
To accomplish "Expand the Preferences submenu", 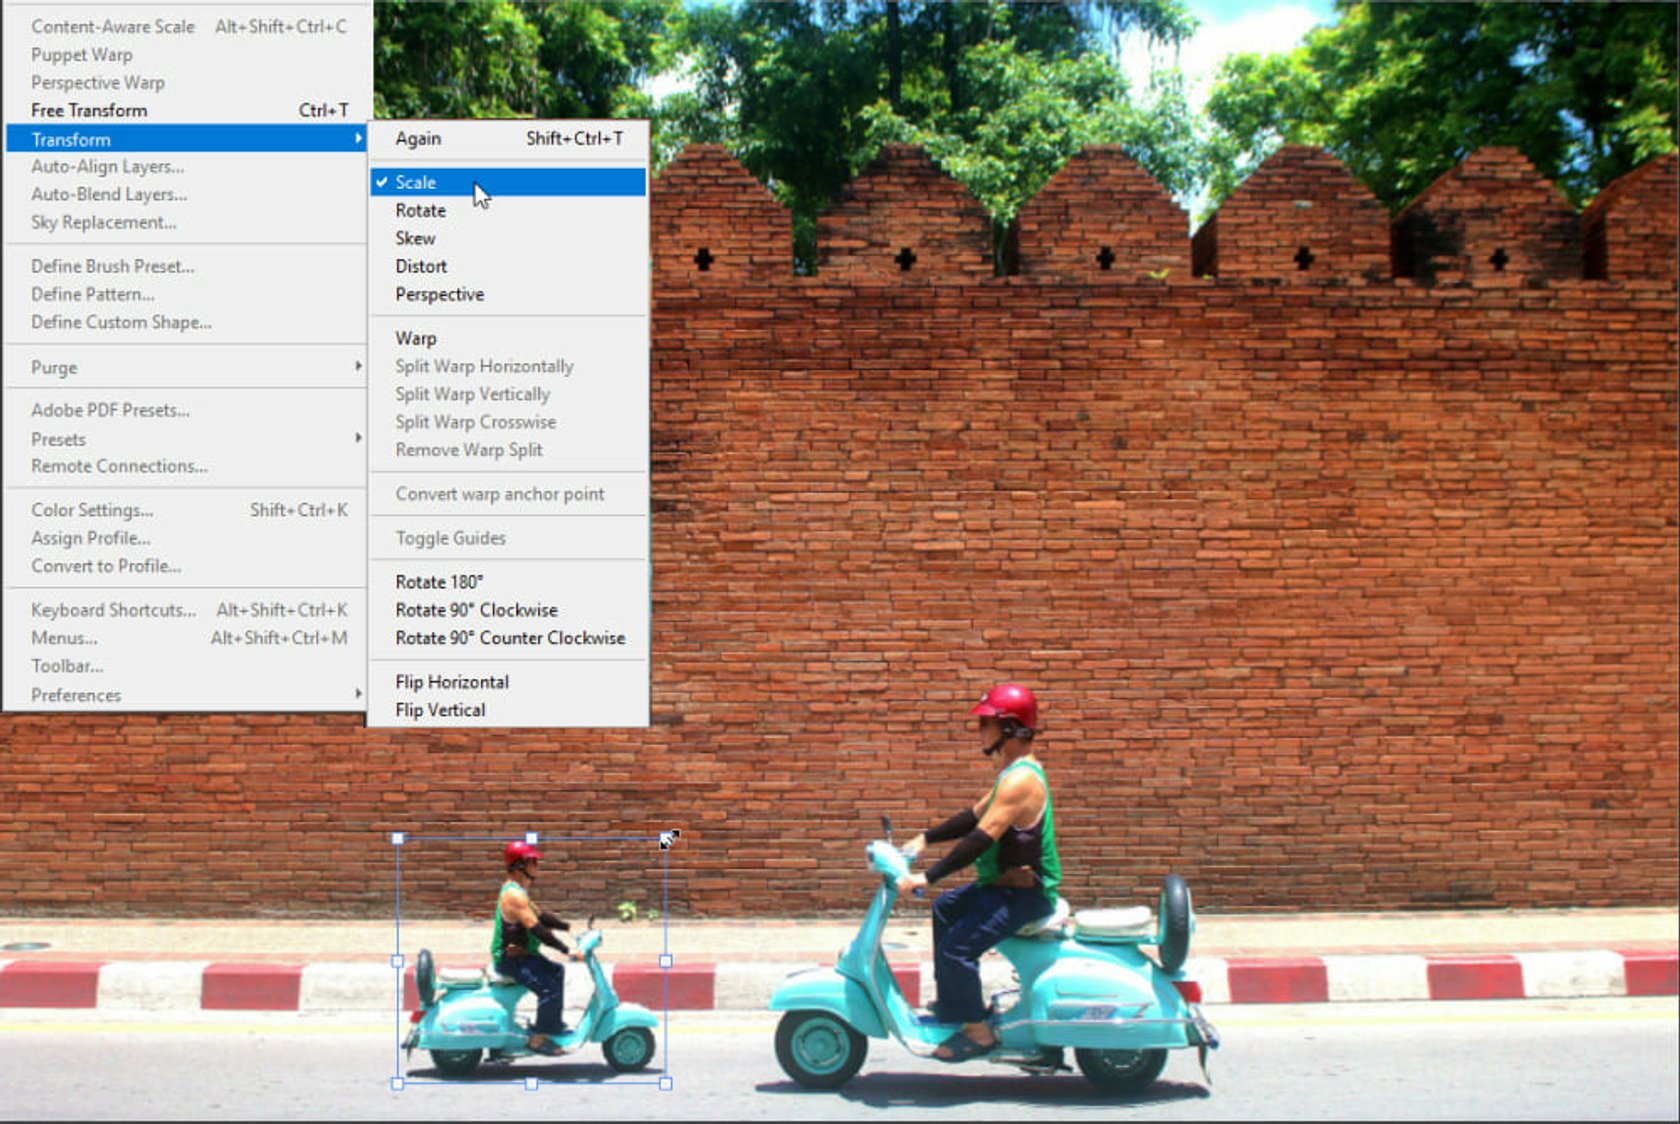I will point(75,694).
